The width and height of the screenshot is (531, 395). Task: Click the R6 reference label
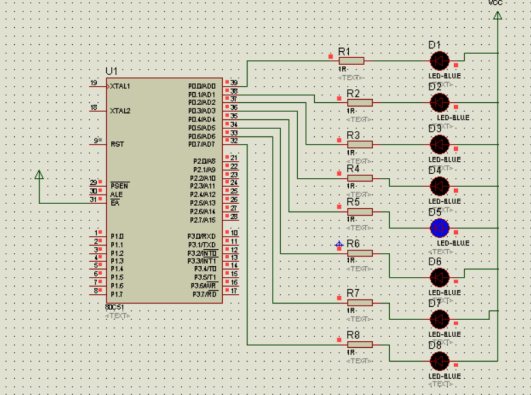pyautogui.click(x=353, y=243)
